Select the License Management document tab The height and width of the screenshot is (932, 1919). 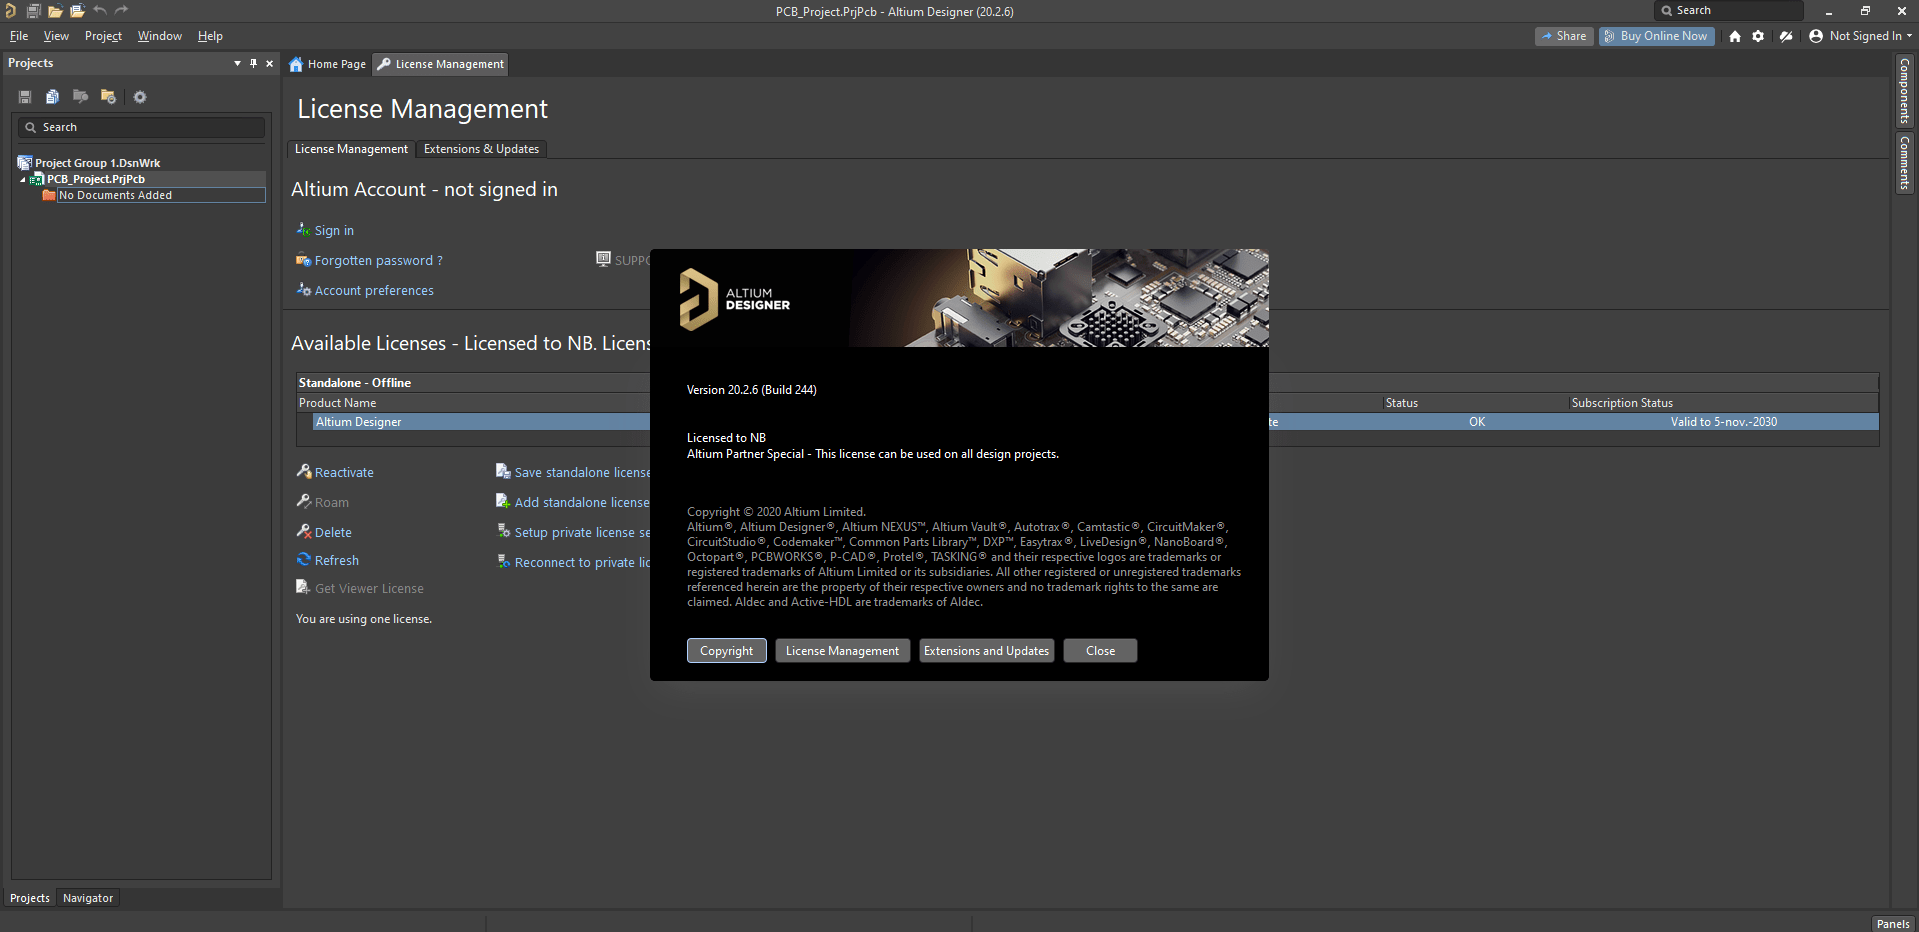(441, 64)
